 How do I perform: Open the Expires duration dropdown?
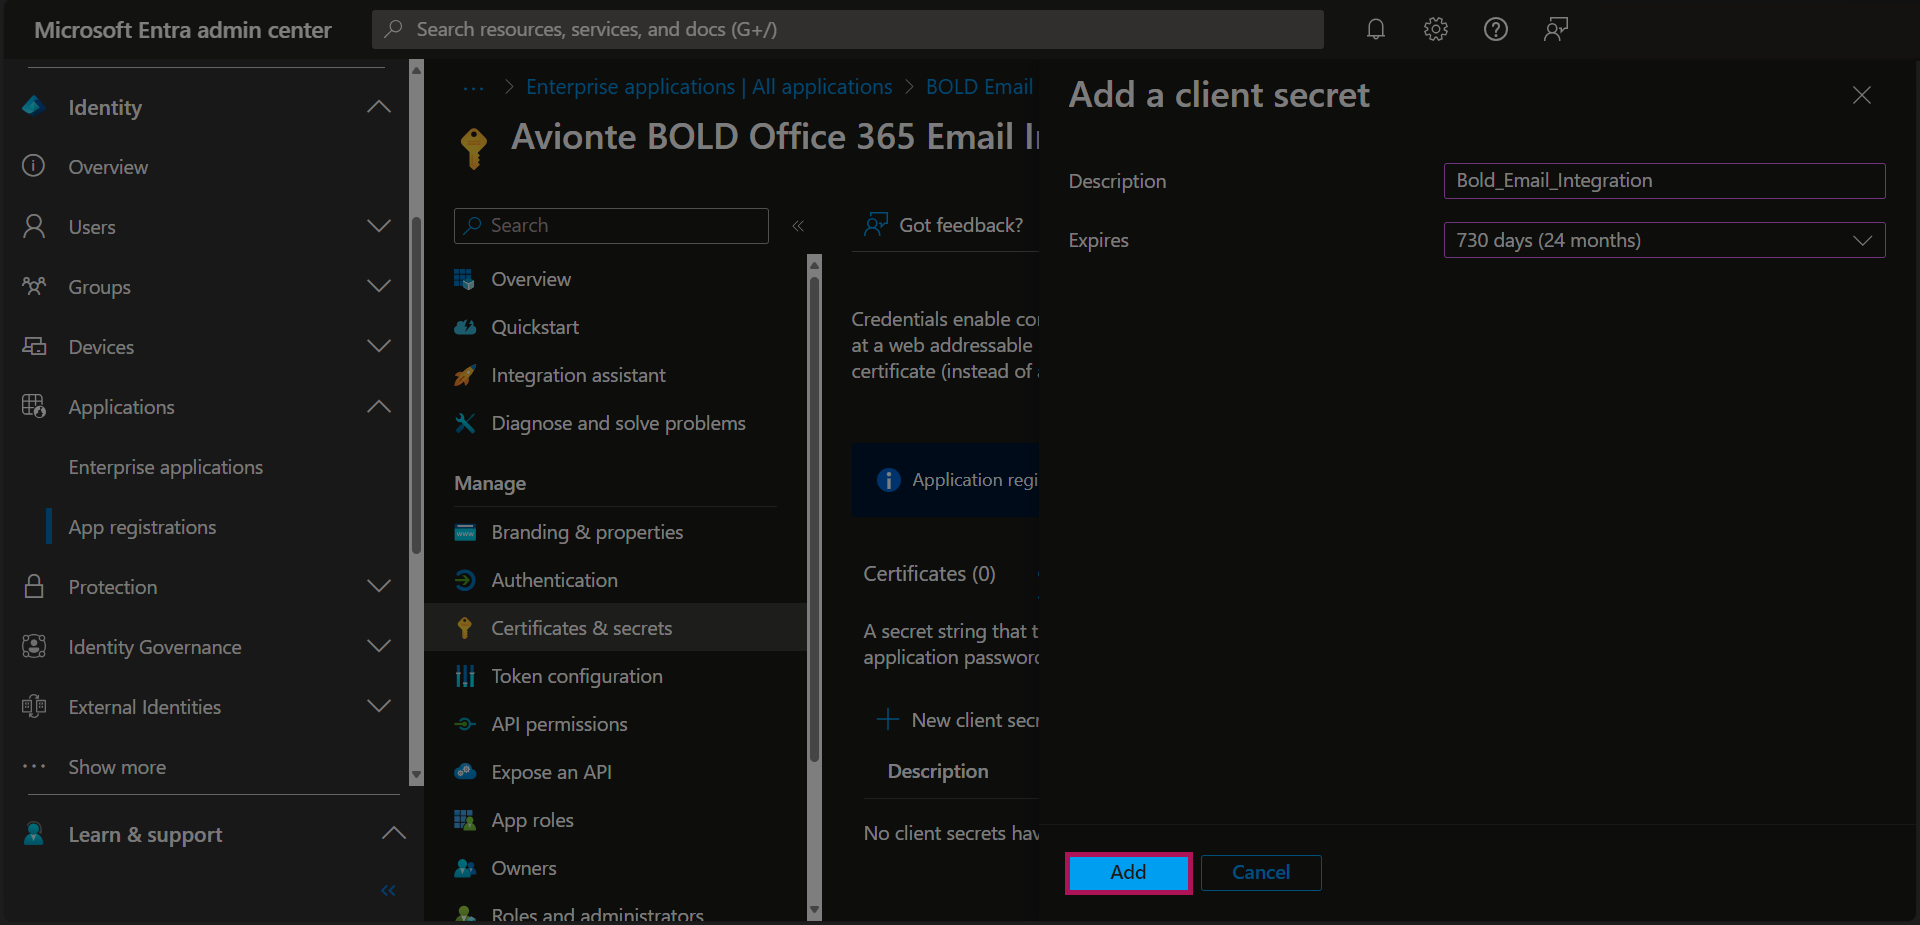(1664, 240)
